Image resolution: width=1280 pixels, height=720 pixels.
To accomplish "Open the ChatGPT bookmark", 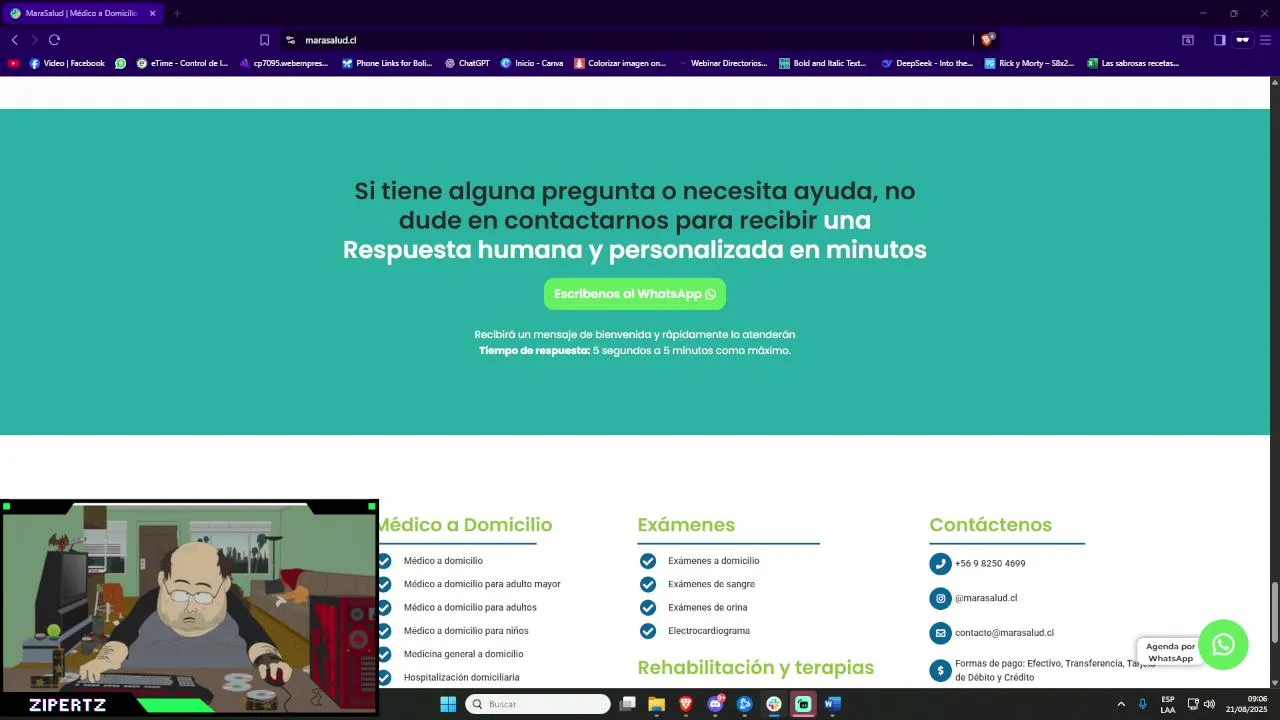I will pos(467,63).
